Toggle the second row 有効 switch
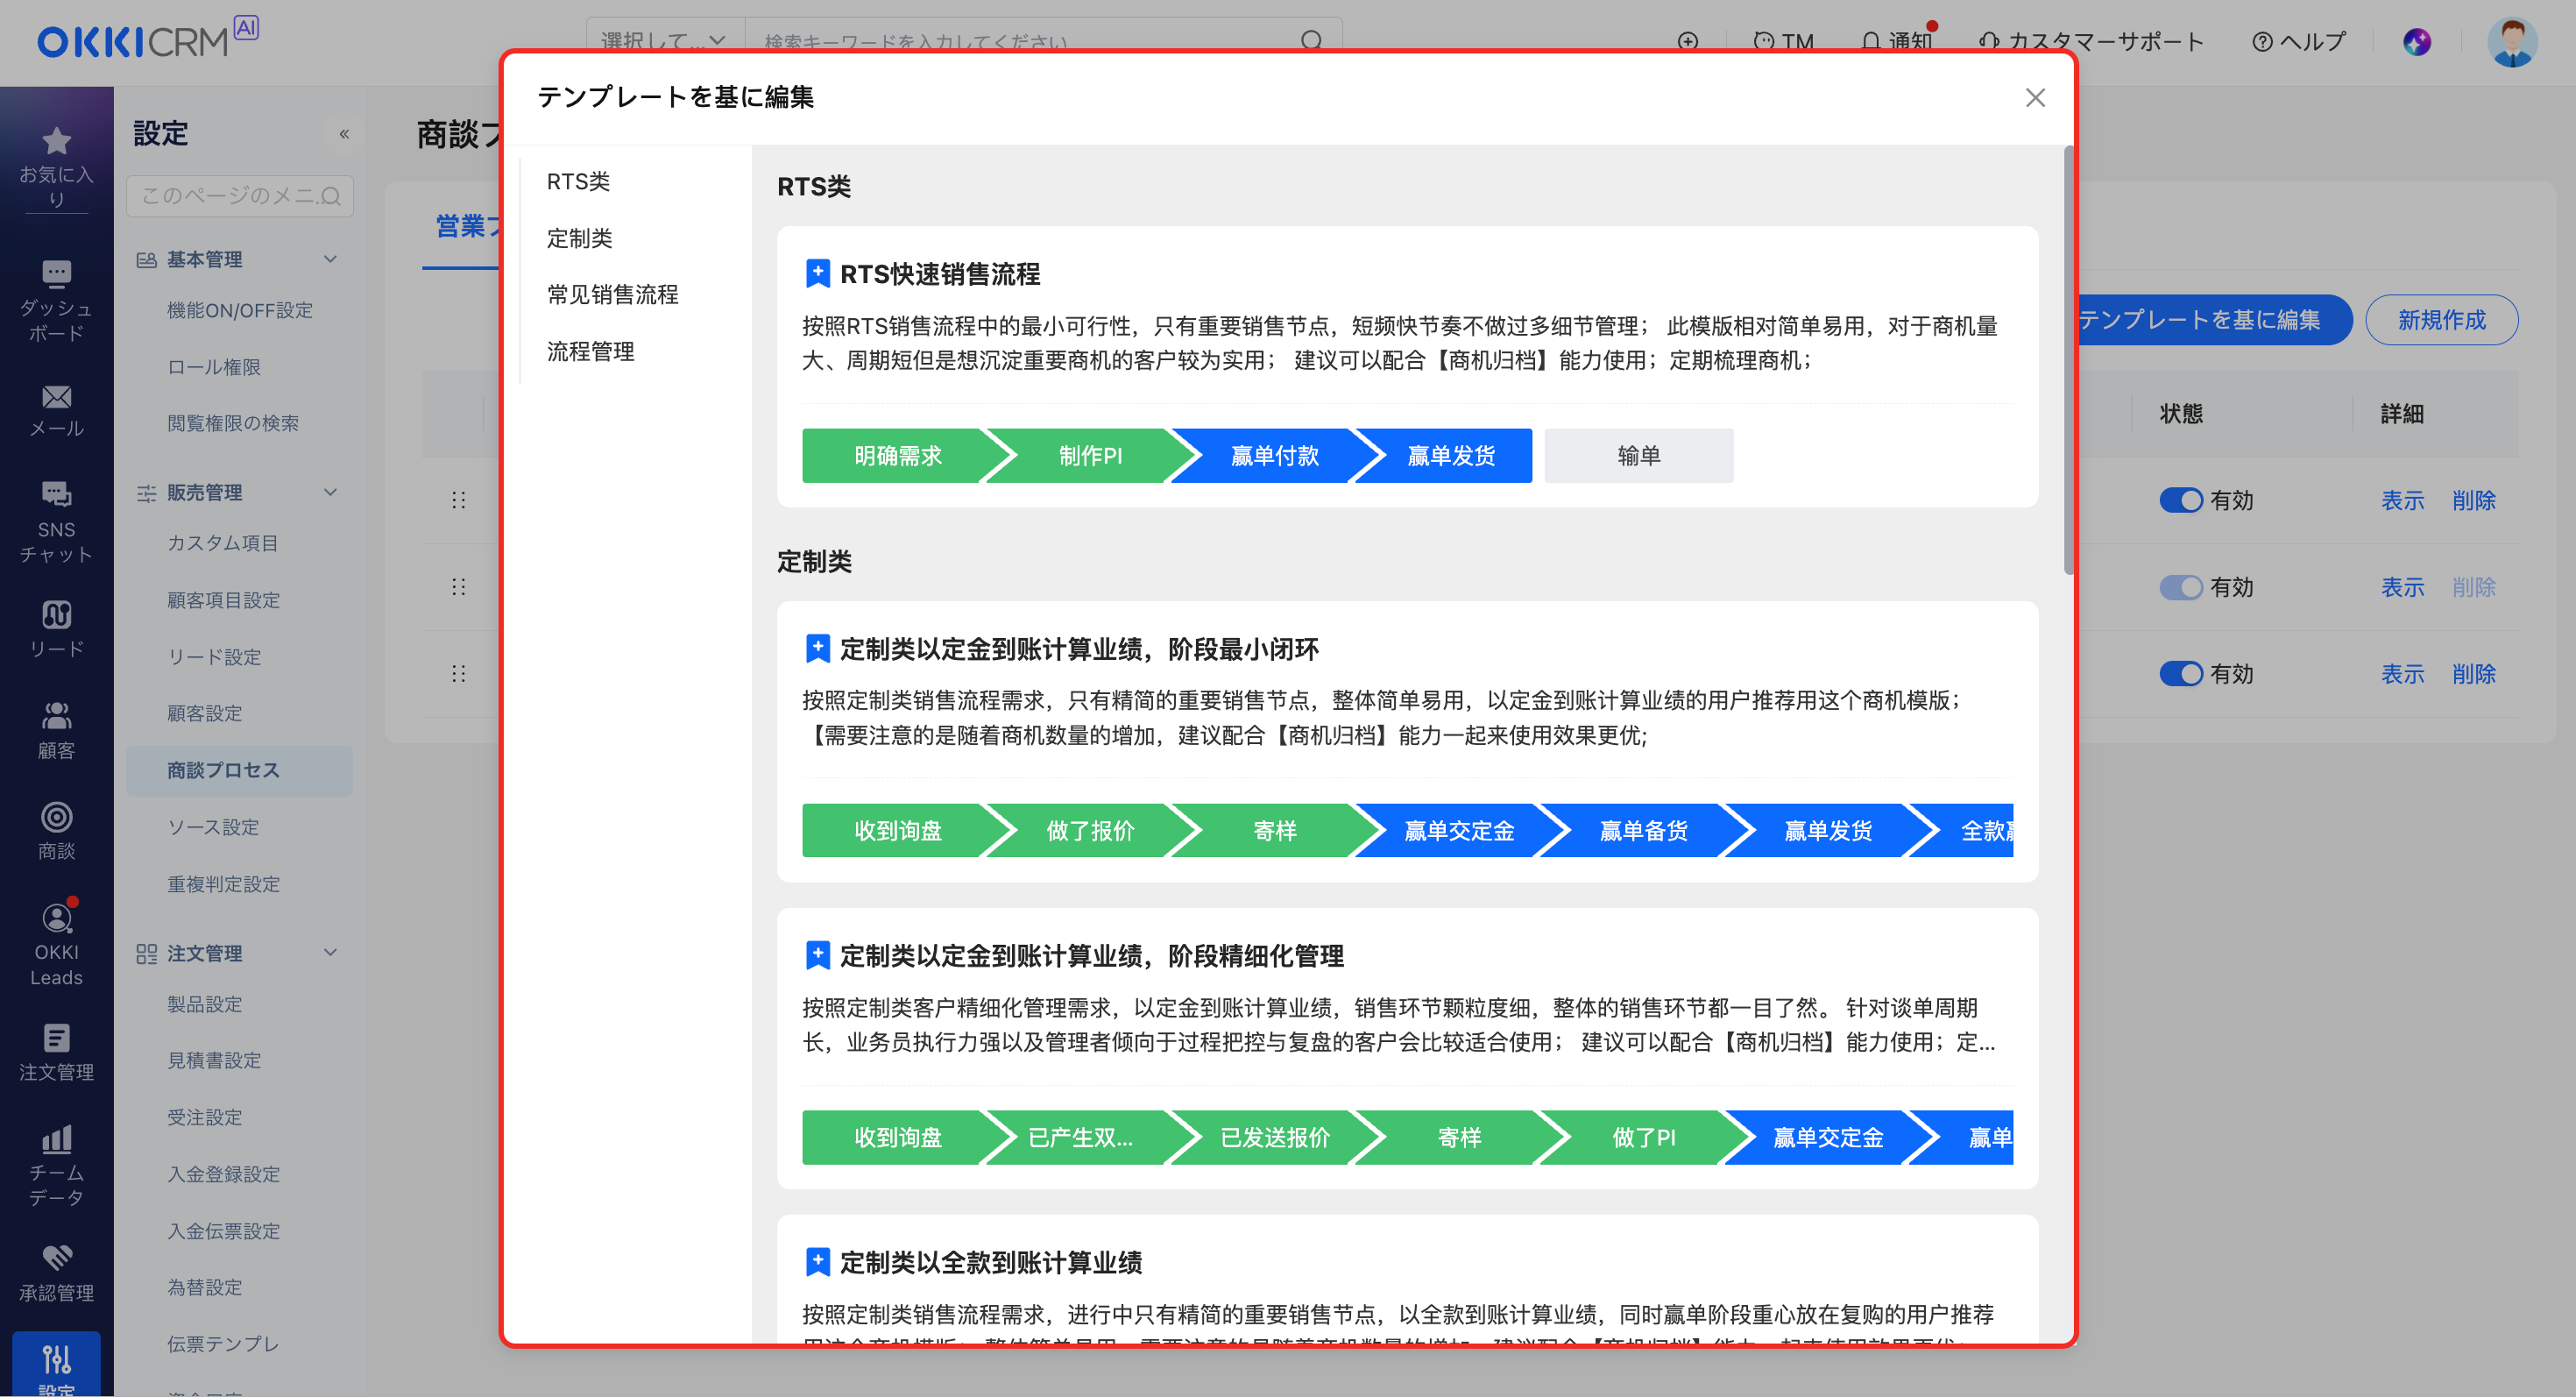Viewport: 2576px width, 1397px height. pyautogui.click(x=2180, y=587)
